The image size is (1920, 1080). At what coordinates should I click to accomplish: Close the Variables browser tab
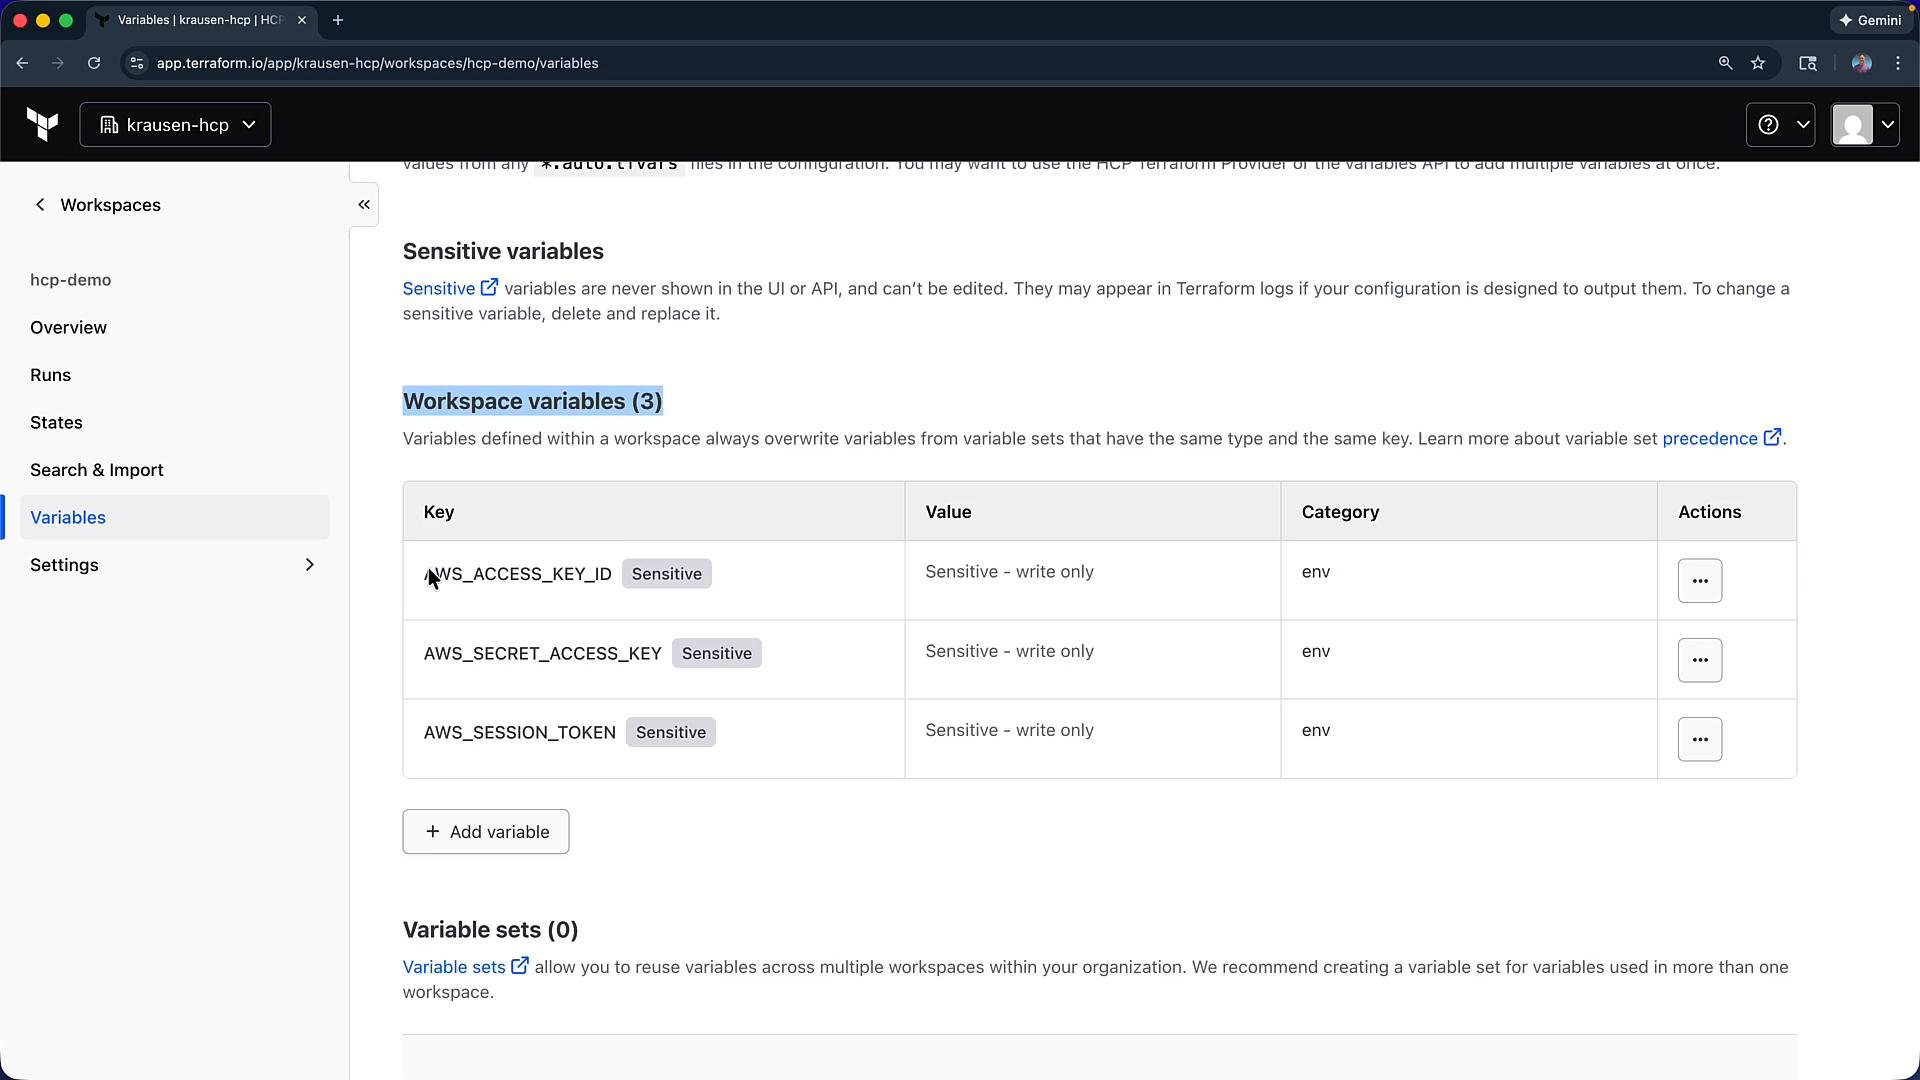point(302,20)
